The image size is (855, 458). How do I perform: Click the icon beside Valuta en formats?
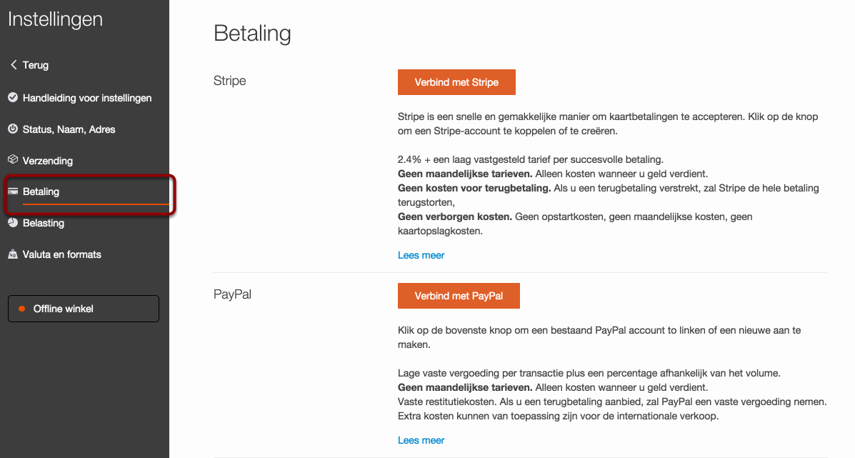click(13, 254)
